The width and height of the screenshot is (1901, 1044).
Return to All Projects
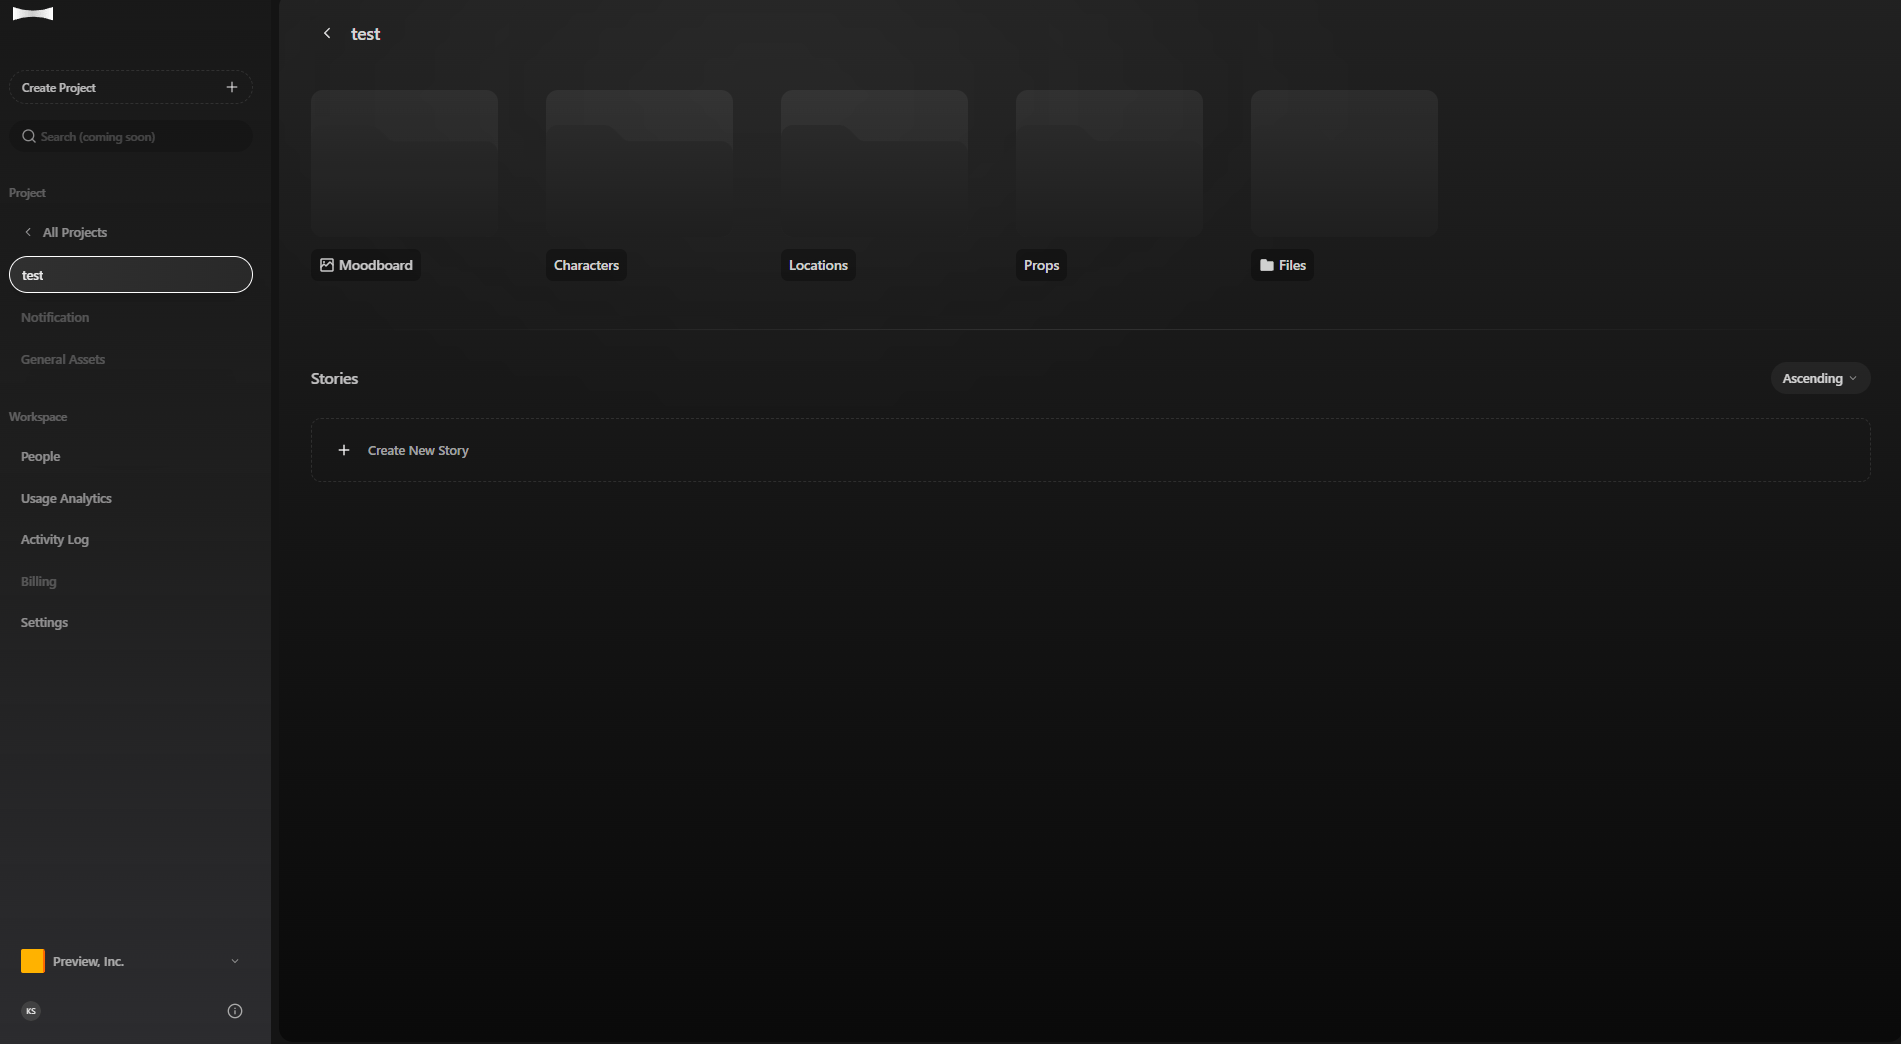(75, 232)
